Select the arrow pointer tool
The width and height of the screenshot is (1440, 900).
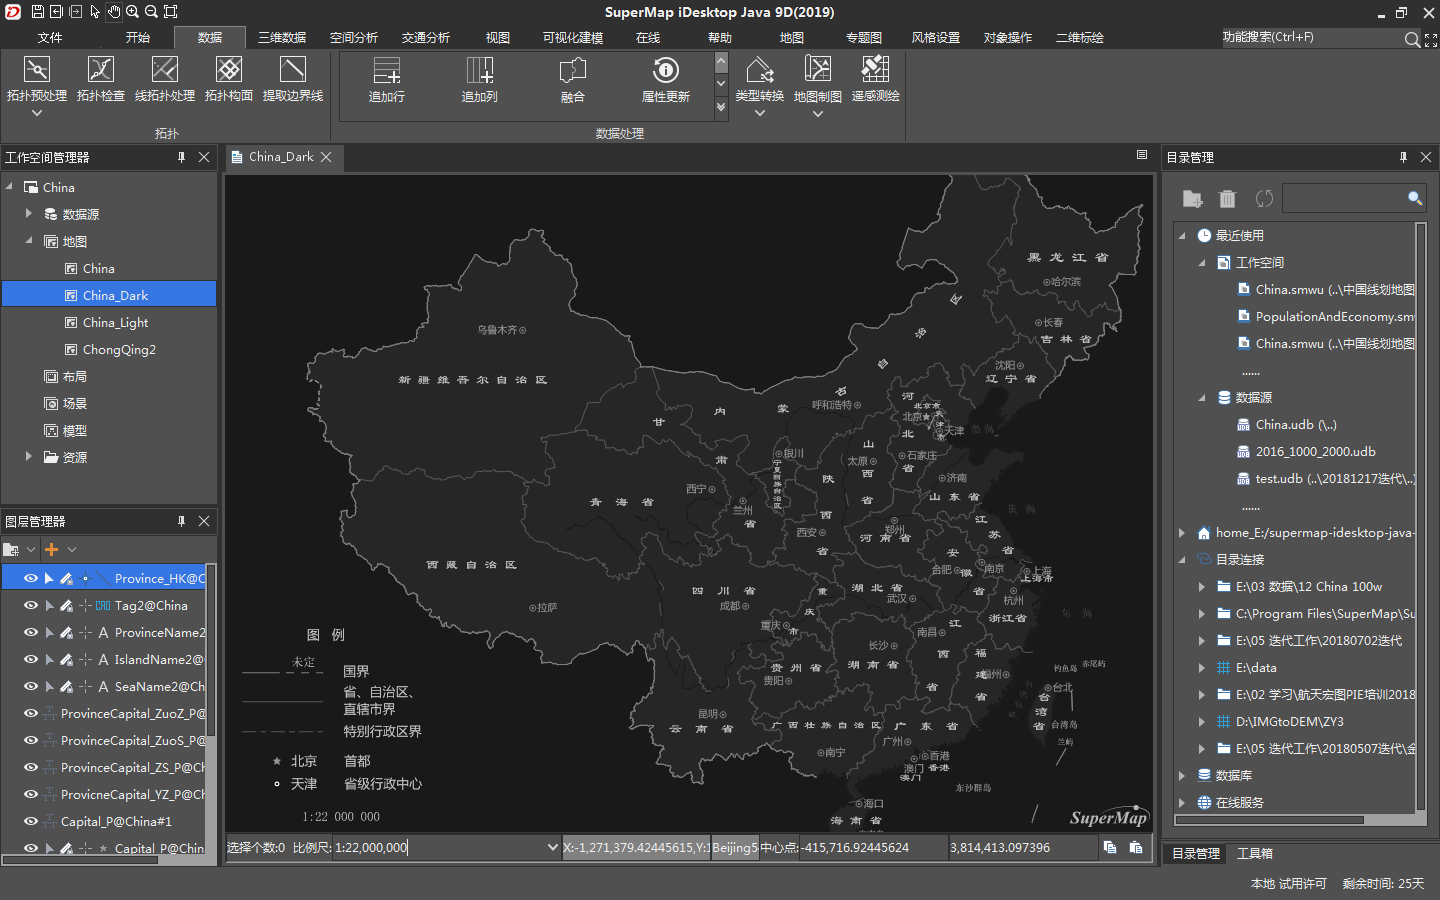94,11
